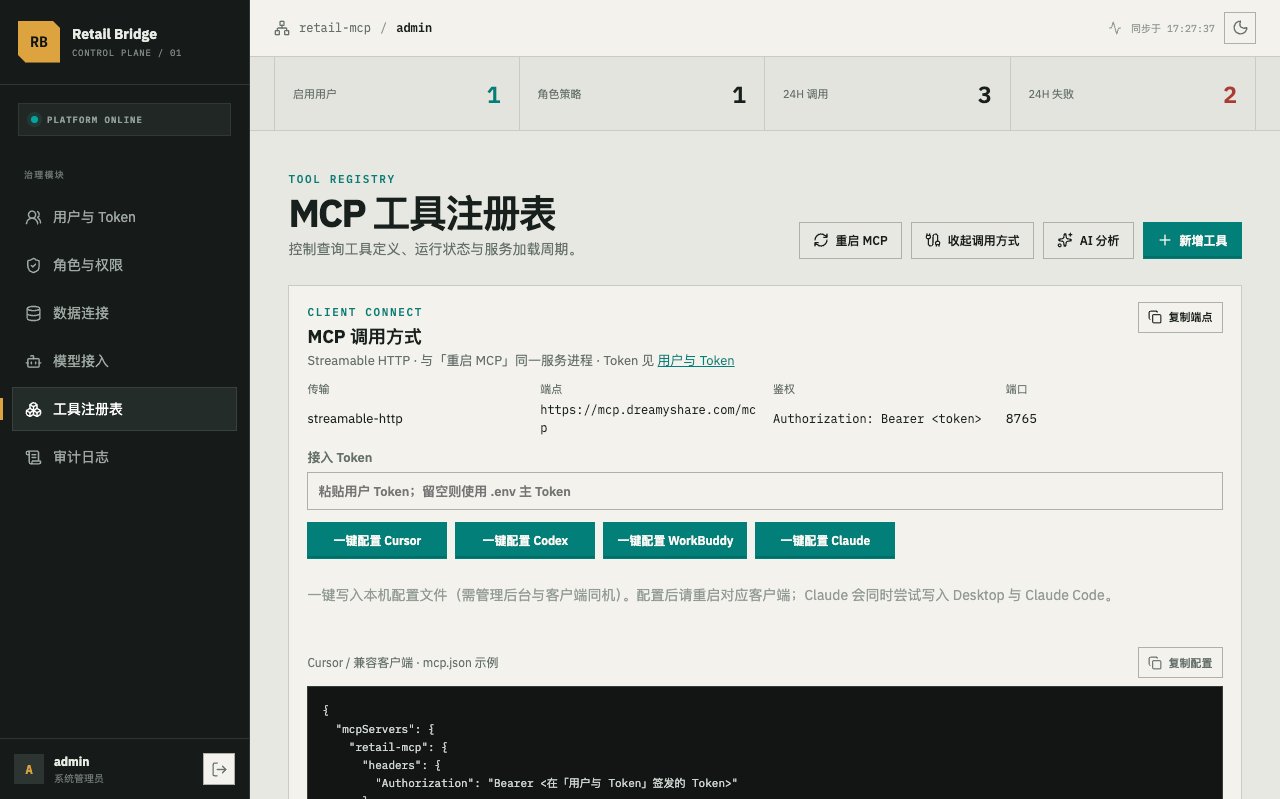Screen dimensions: 1280x799
Task: Open 审计日志 page
Action: click(124, 457)
